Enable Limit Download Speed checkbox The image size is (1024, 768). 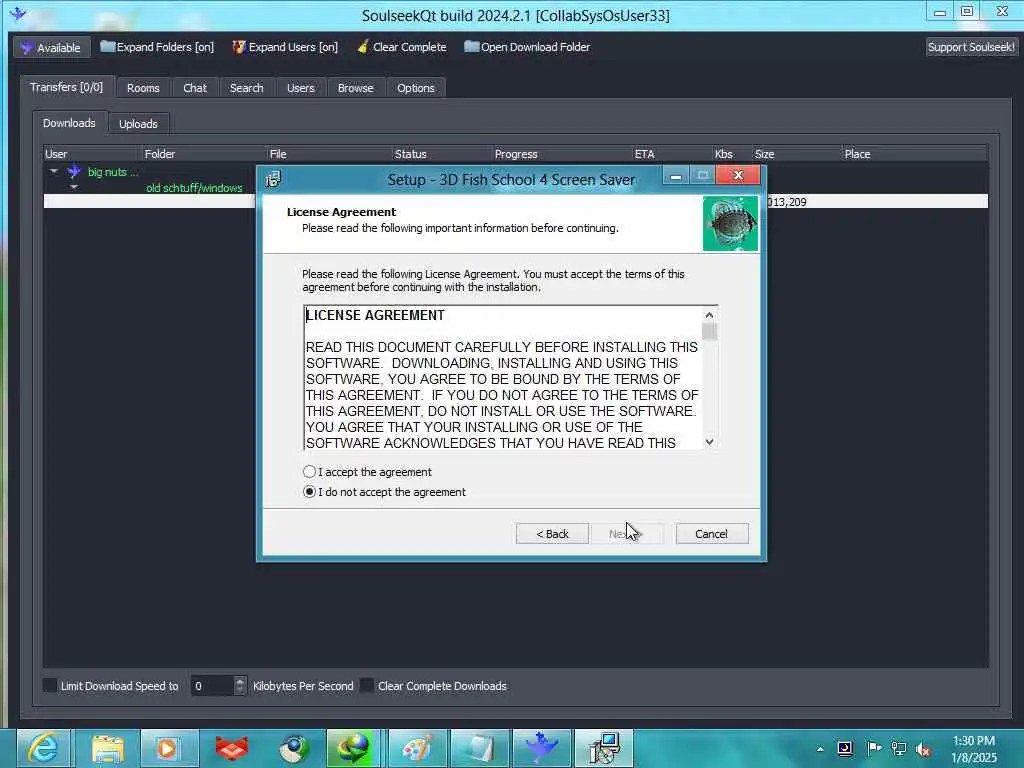(x=50, y=685)
